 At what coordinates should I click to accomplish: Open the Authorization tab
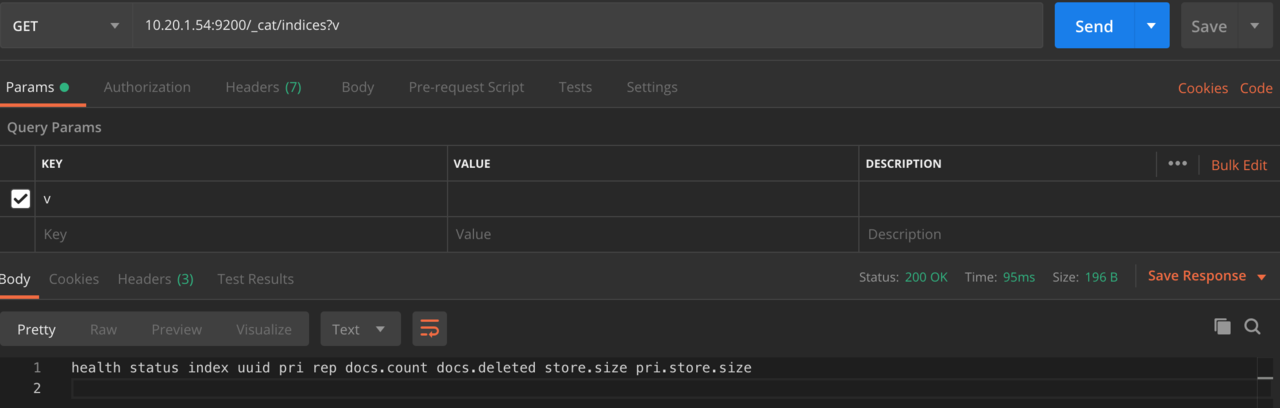(147, 87)
